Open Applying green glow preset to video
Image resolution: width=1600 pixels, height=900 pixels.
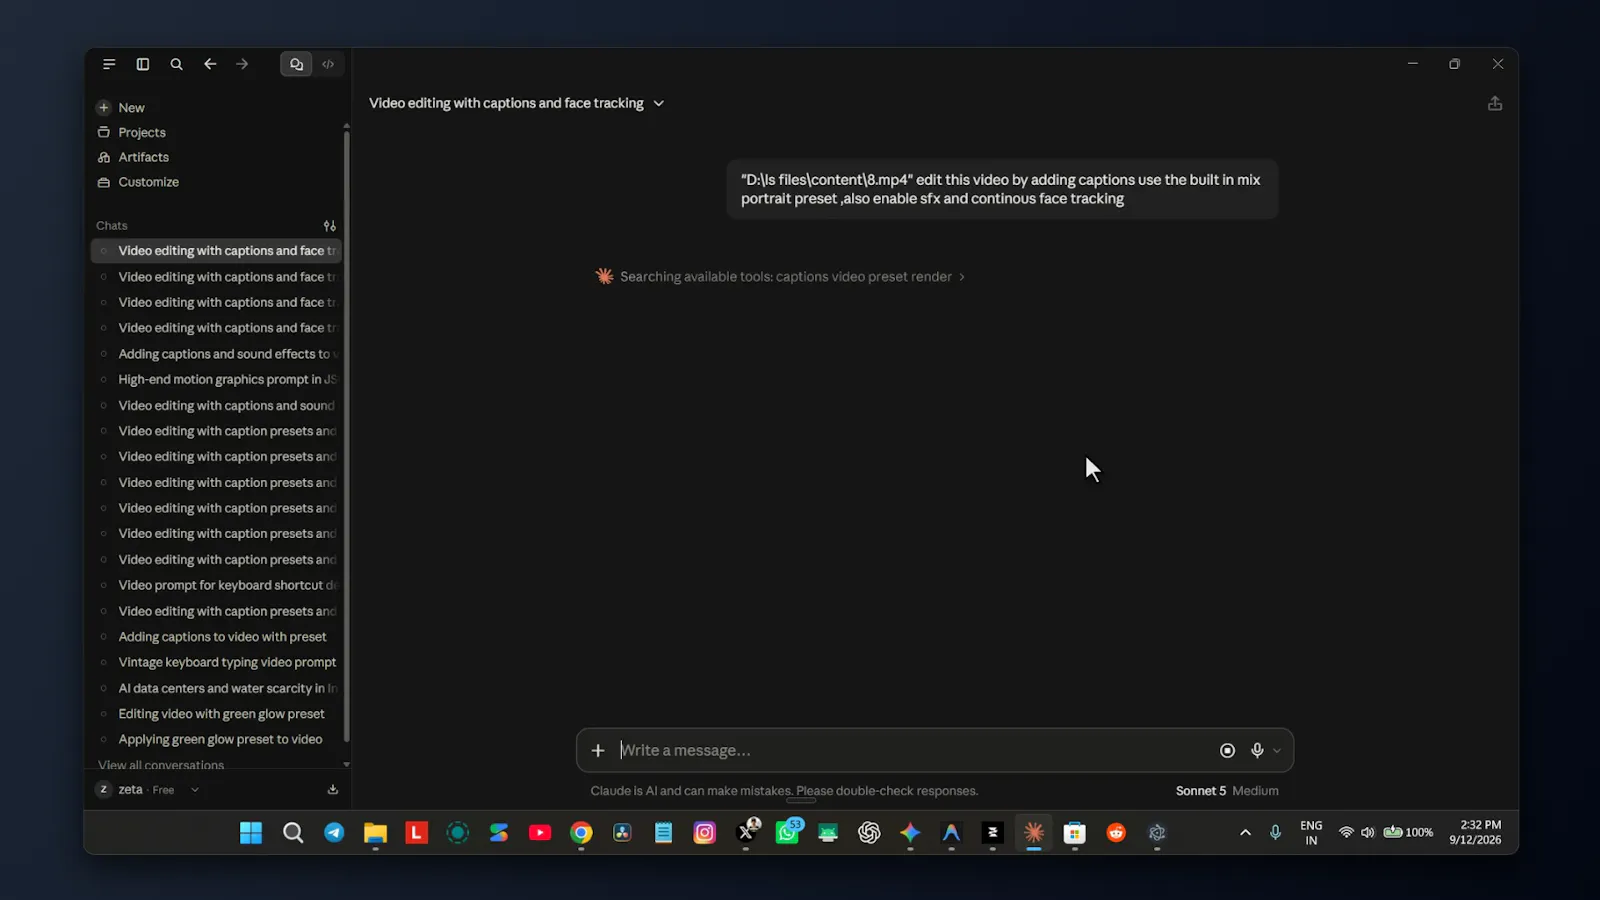pyautogui.click(x=216, y=740)
